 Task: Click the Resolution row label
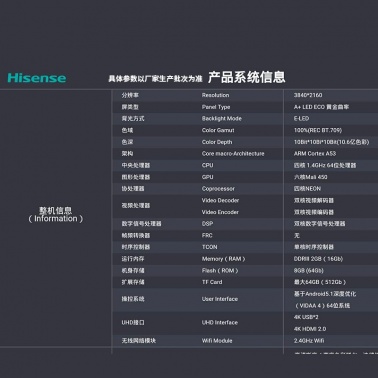pos(215,95)
